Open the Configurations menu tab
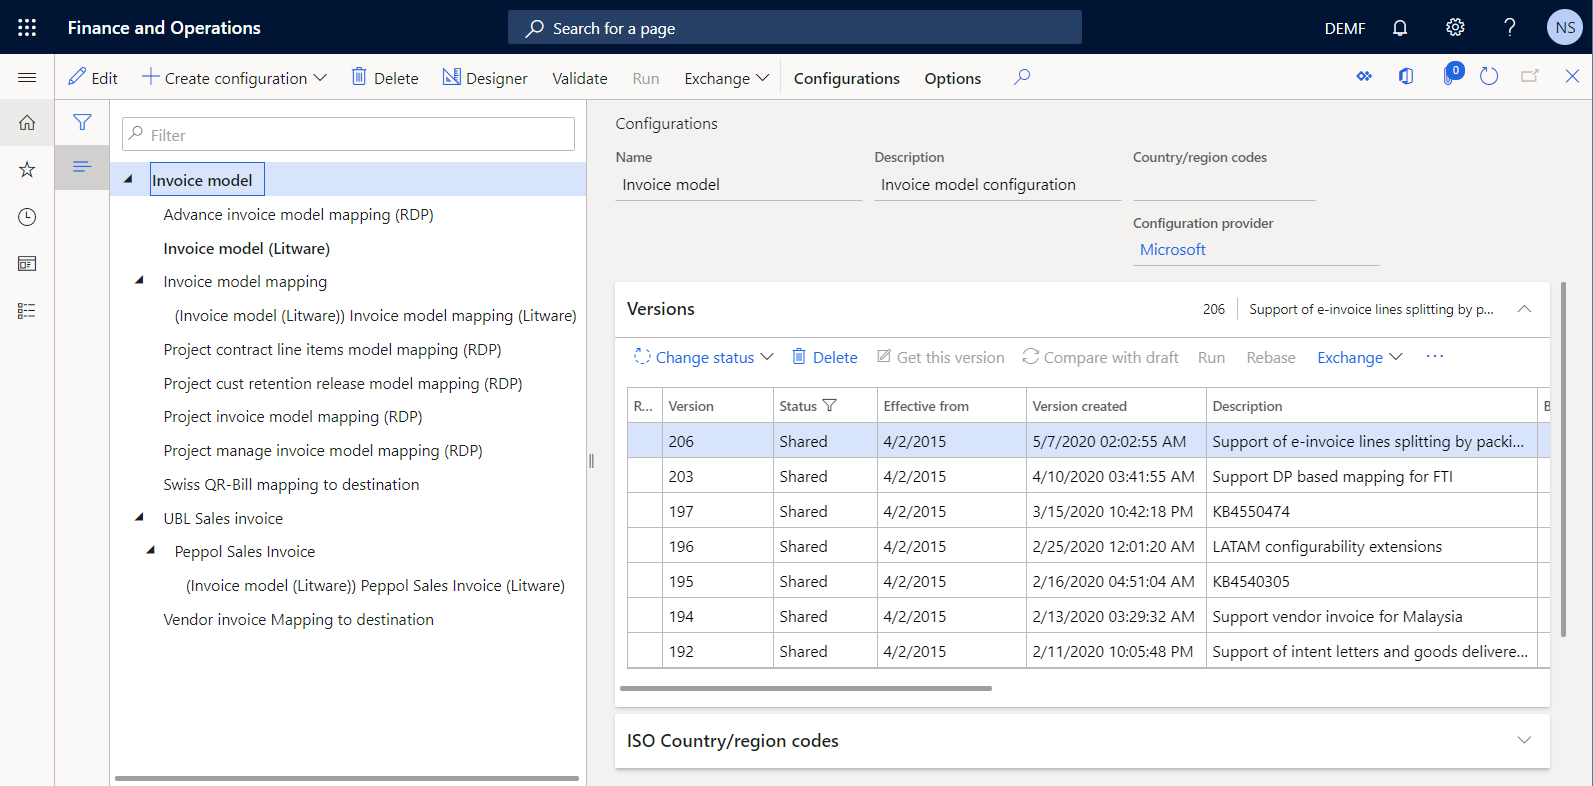 (846, 78)
